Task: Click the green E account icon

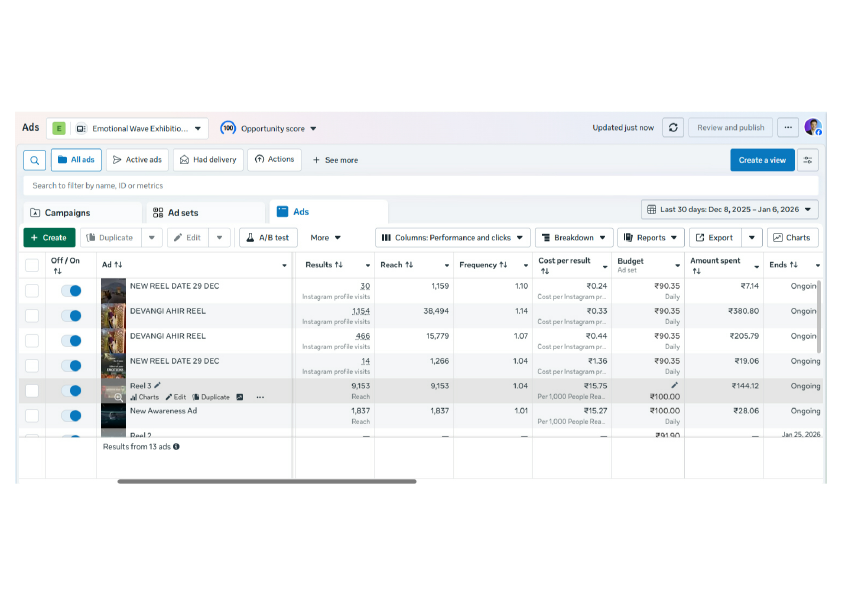Action: [59, 128]
